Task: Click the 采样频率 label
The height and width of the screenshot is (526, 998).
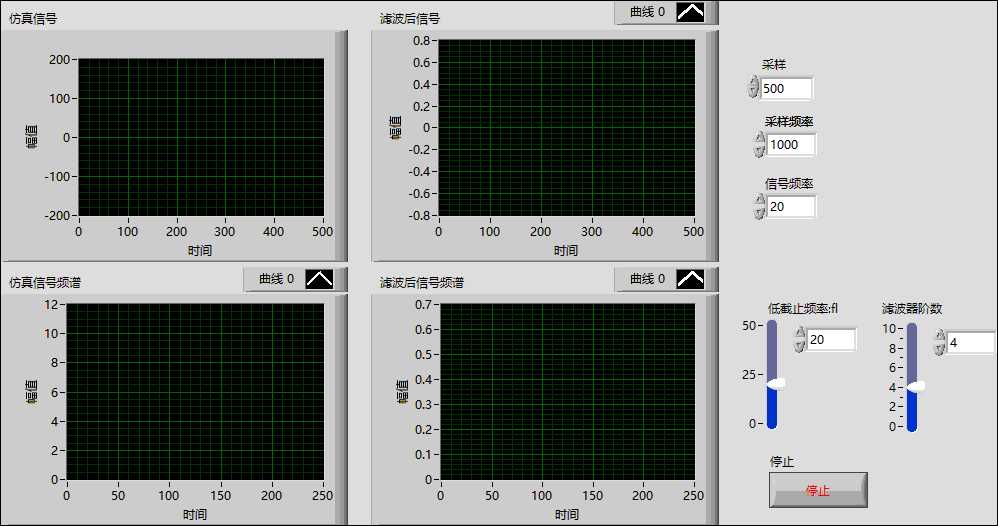Action: [x=789, y=122]
